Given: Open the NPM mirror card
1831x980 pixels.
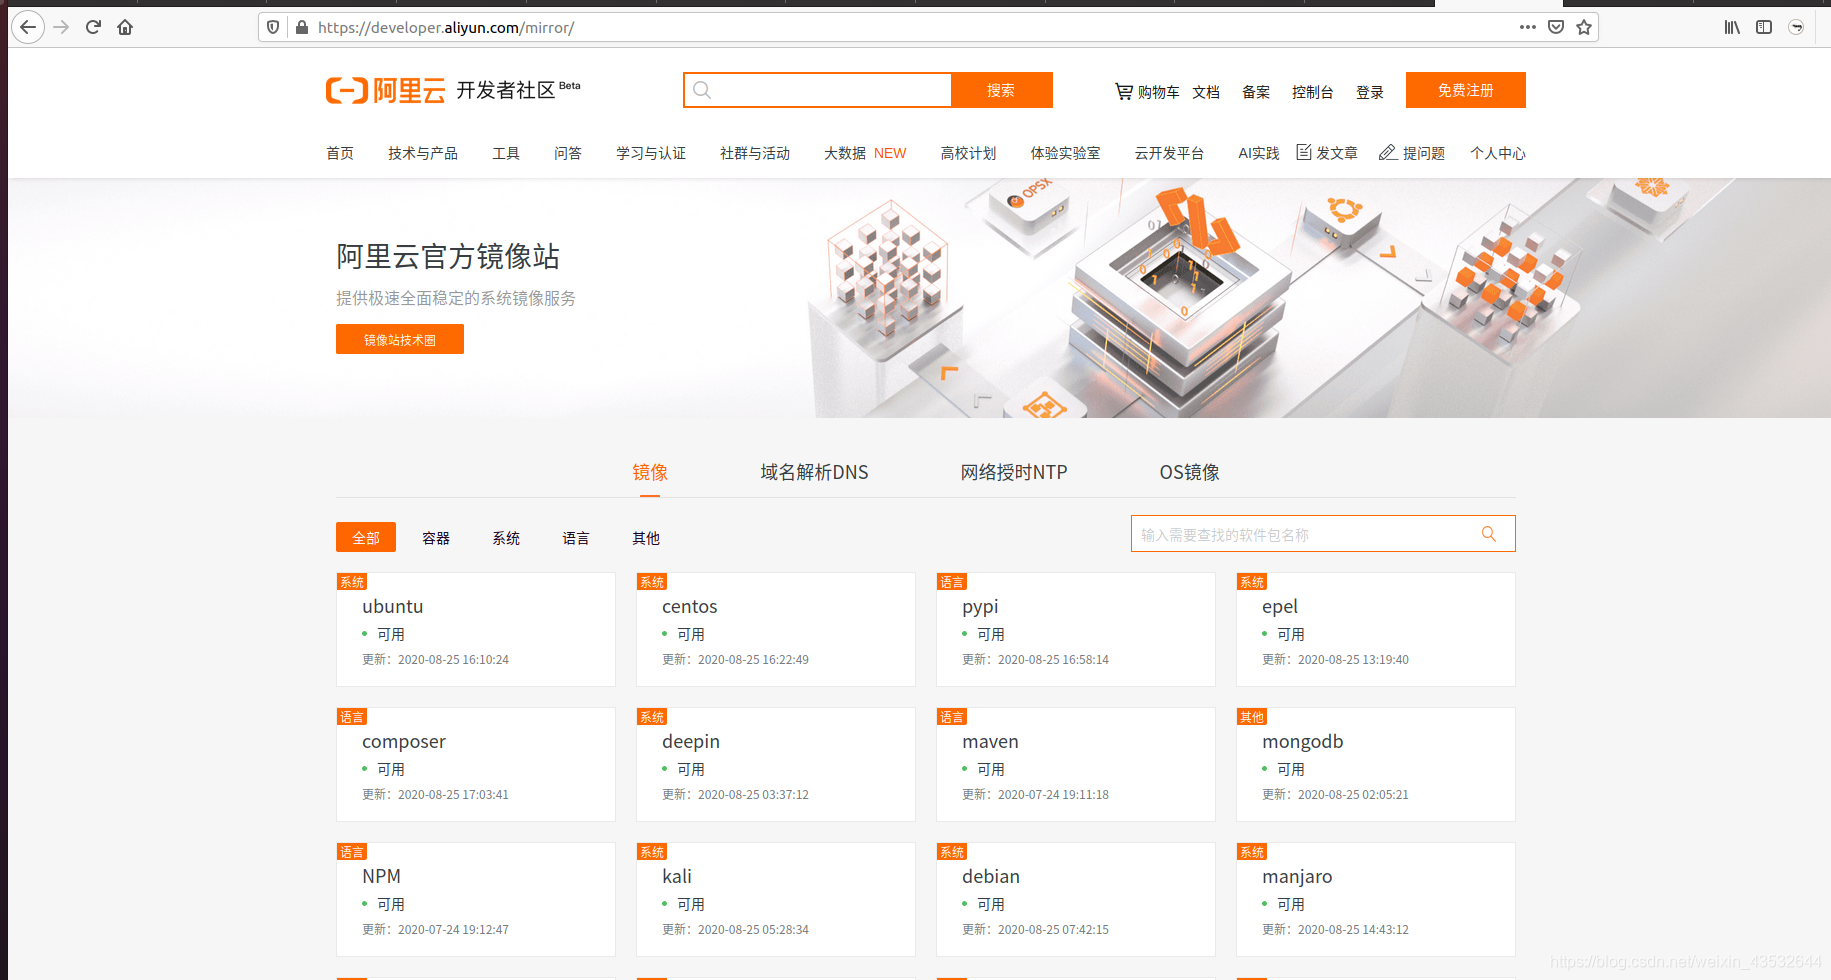Looking at the screenshot, I should point(476,899).
